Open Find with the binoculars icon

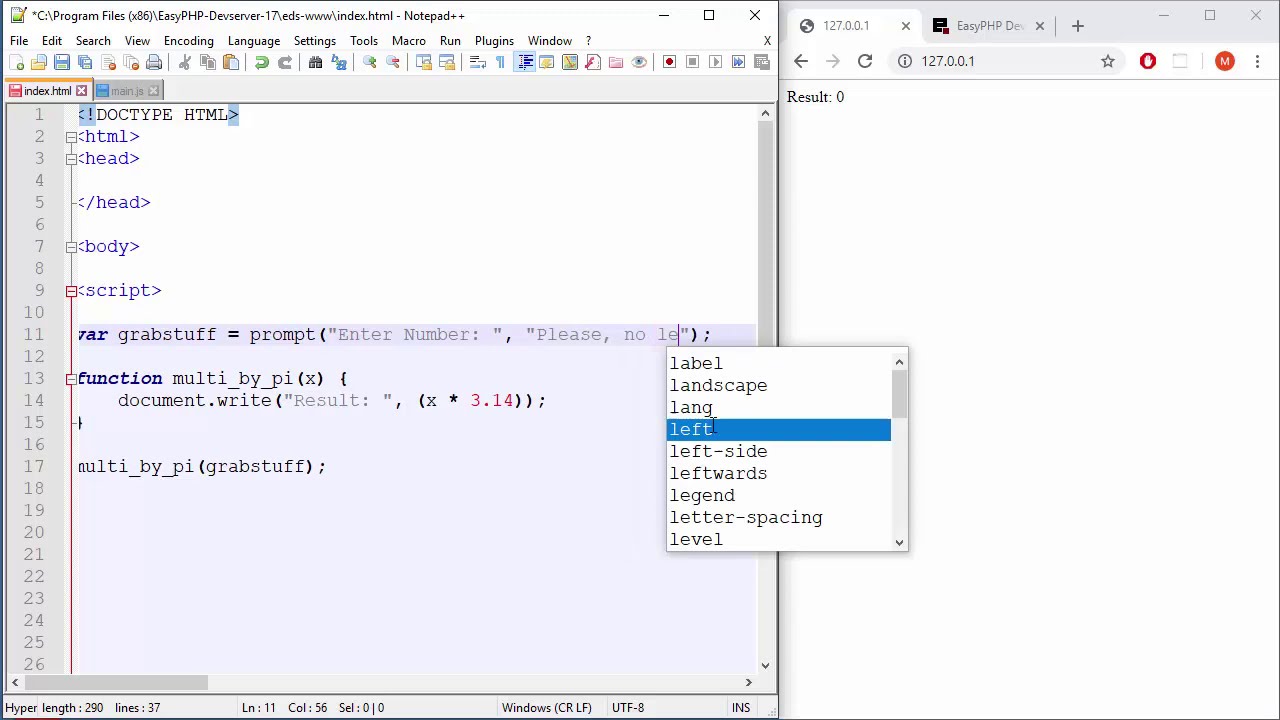(316, 62)
